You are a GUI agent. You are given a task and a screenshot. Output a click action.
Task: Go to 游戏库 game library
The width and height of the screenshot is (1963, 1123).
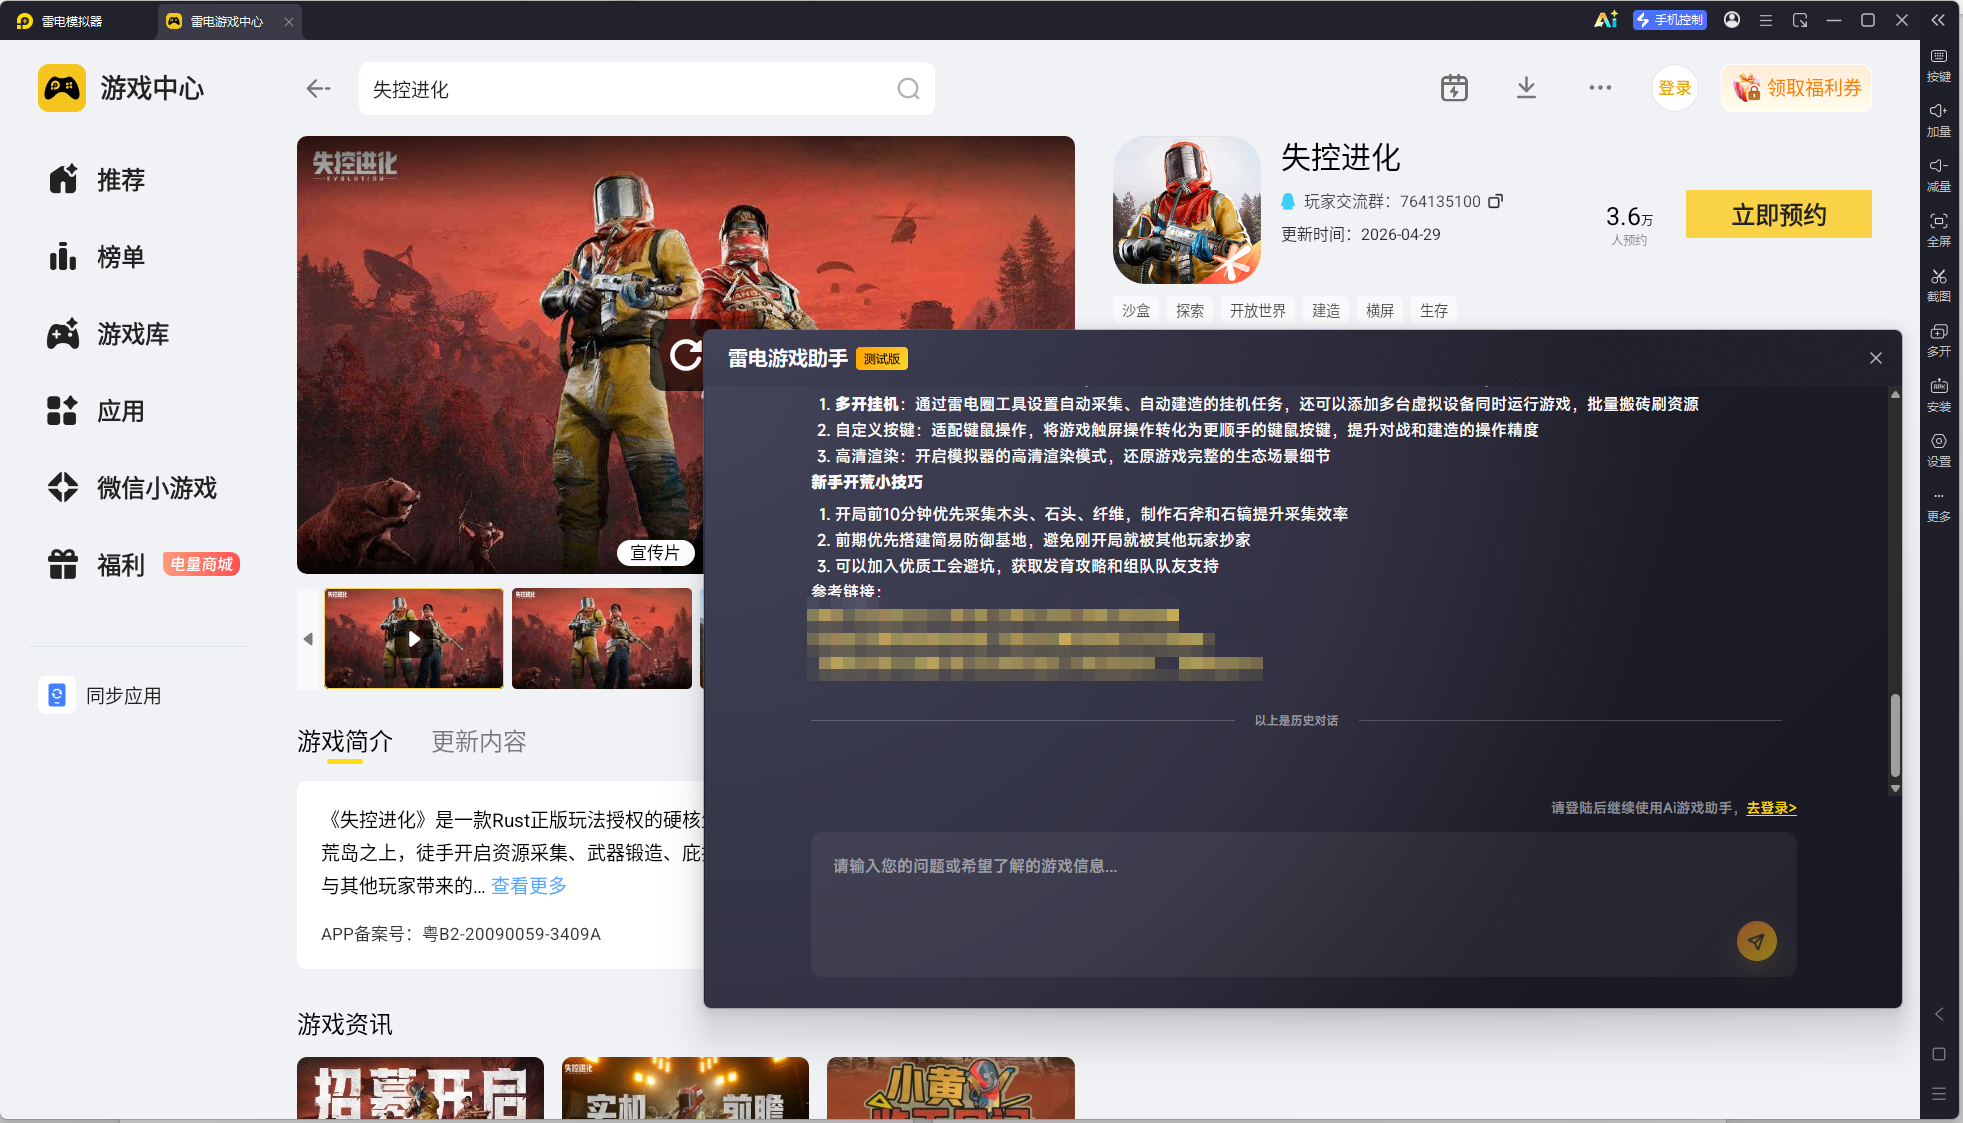[x=109, y=334]
